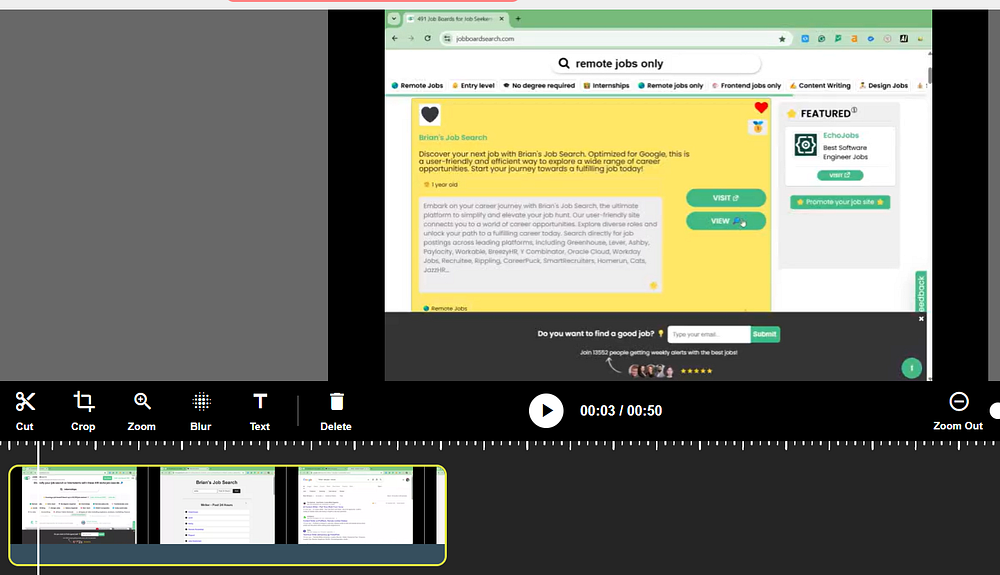Close the email signup banner

pos(921,319)
